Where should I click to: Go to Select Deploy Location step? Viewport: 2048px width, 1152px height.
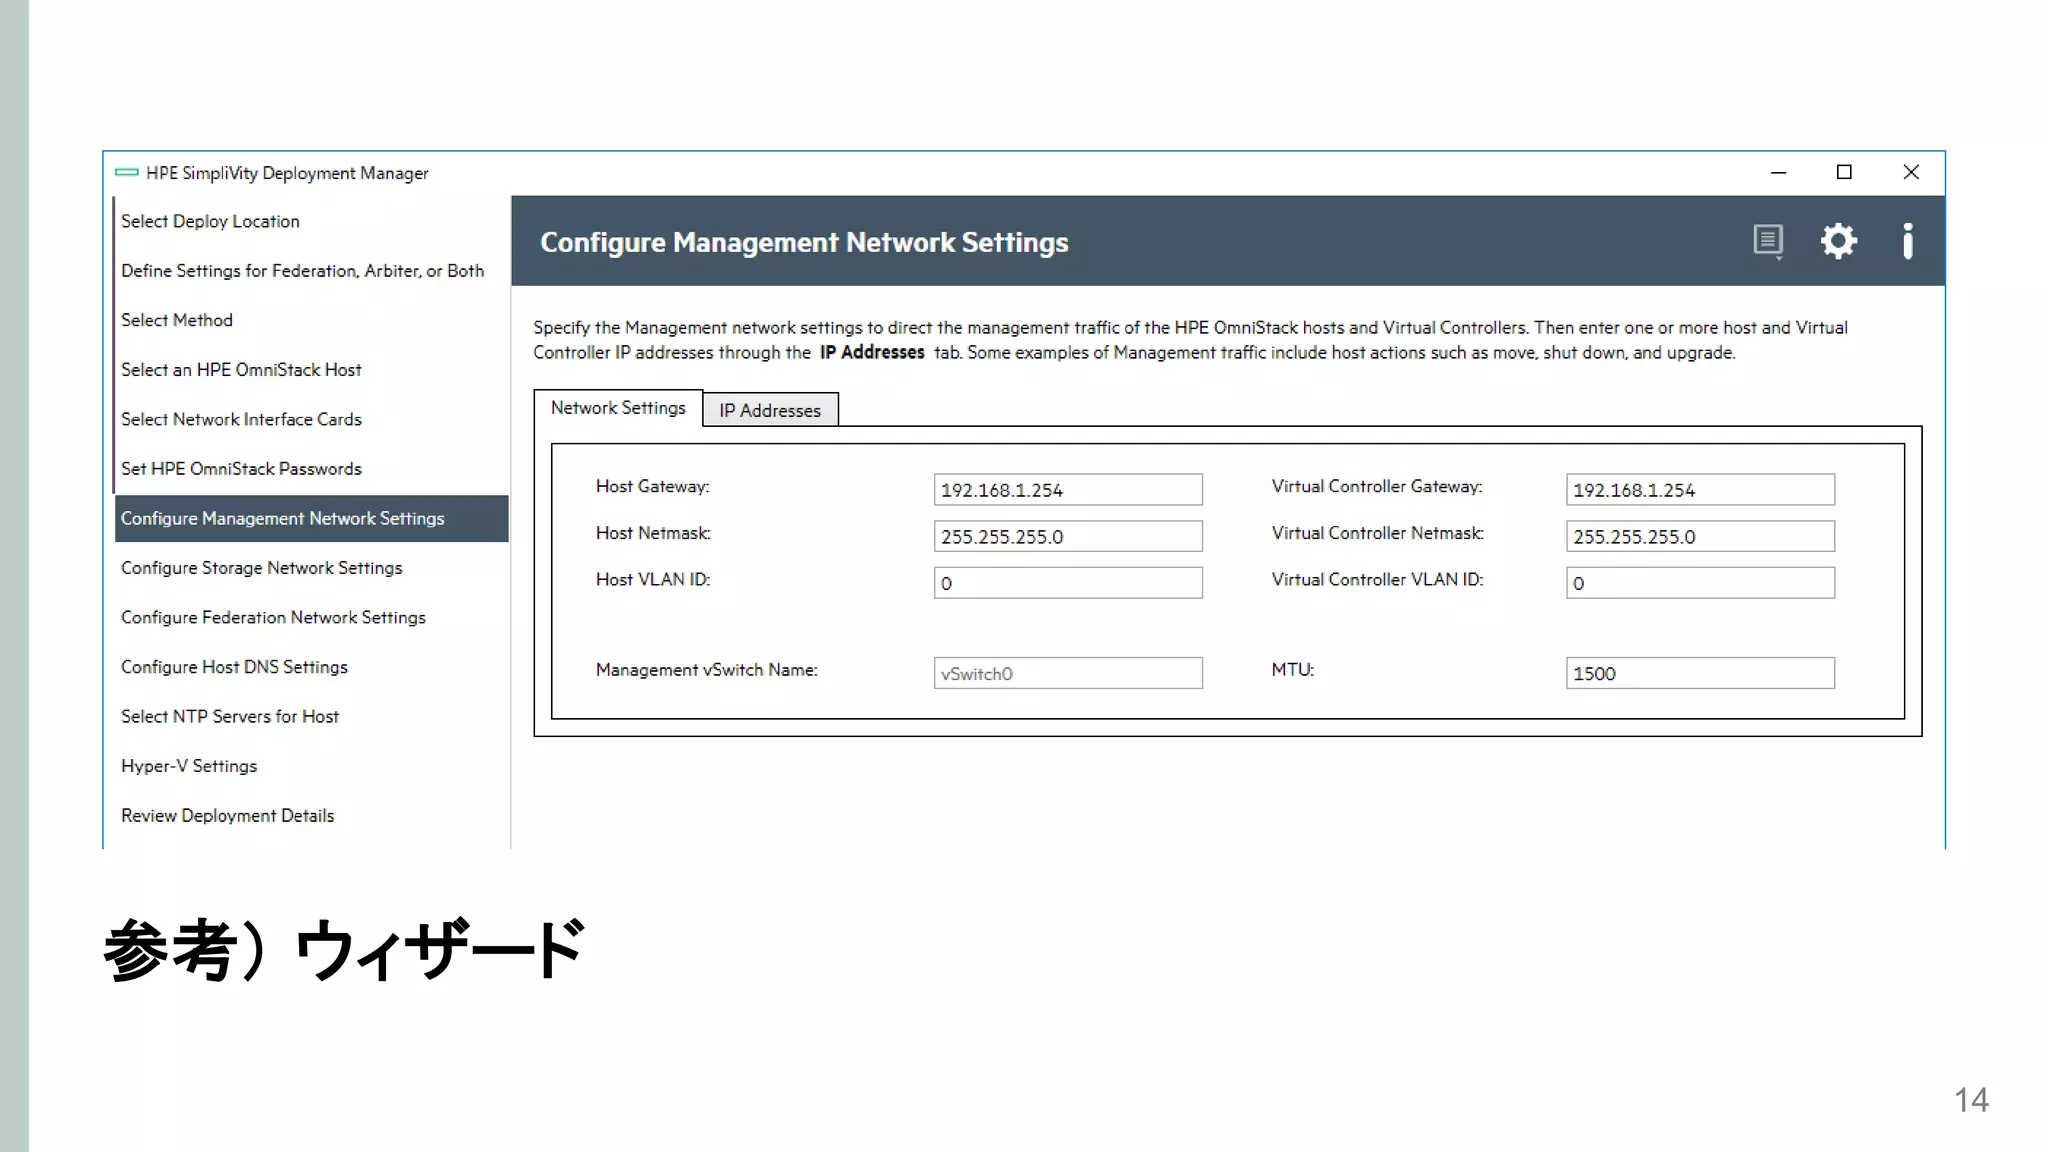tap(210, 221)
